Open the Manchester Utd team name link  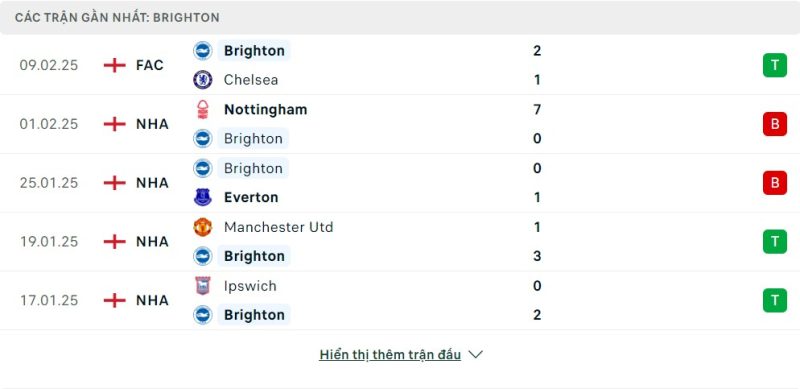click(x=279, y=227)
